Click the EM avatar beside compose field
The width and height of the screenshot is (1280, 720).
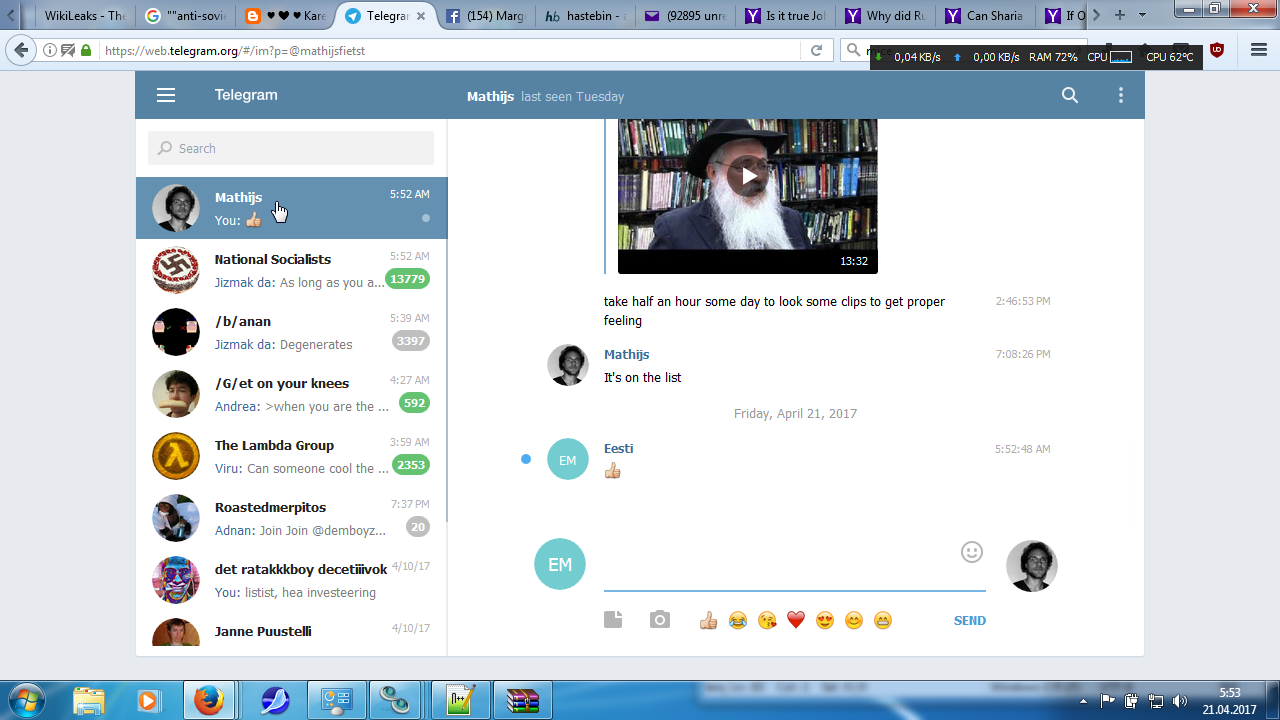[560, 564]
